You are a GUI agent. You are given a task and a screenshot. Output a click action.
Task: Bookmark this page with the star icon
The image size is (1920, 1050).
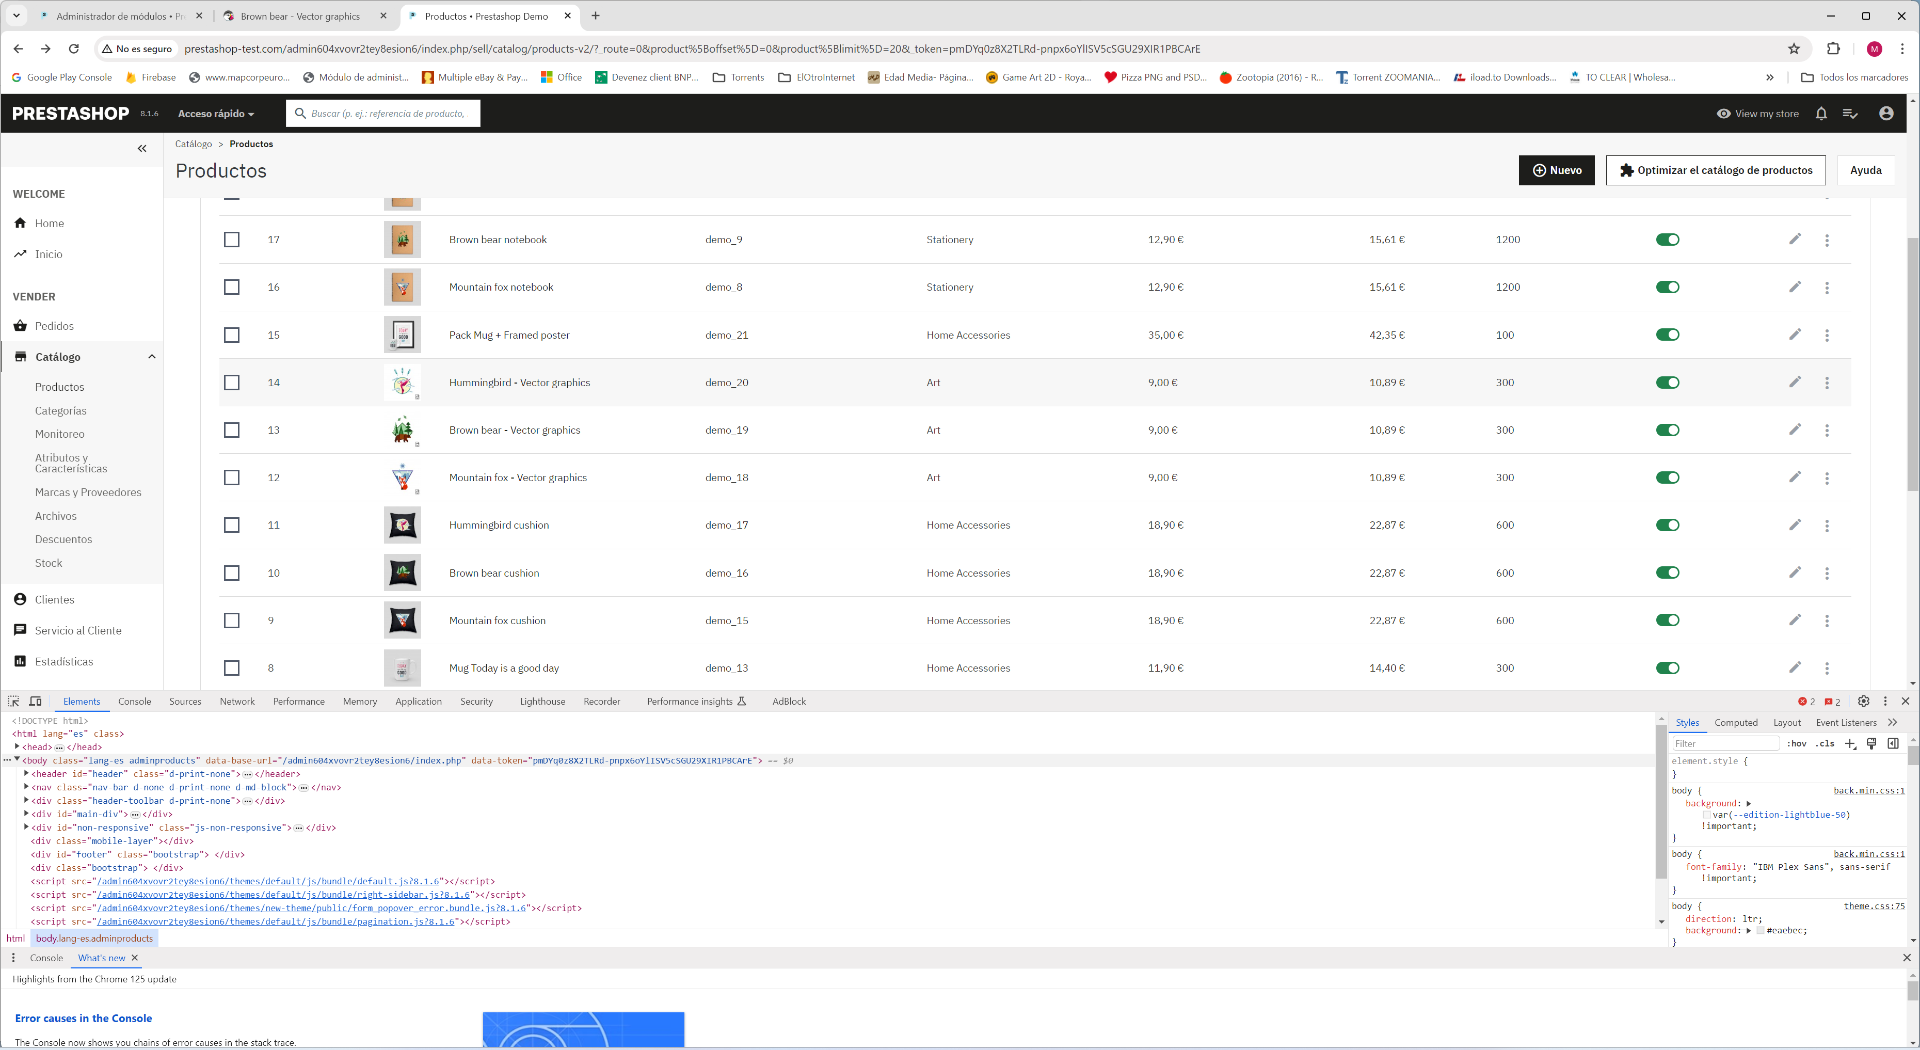[1794, 48]
